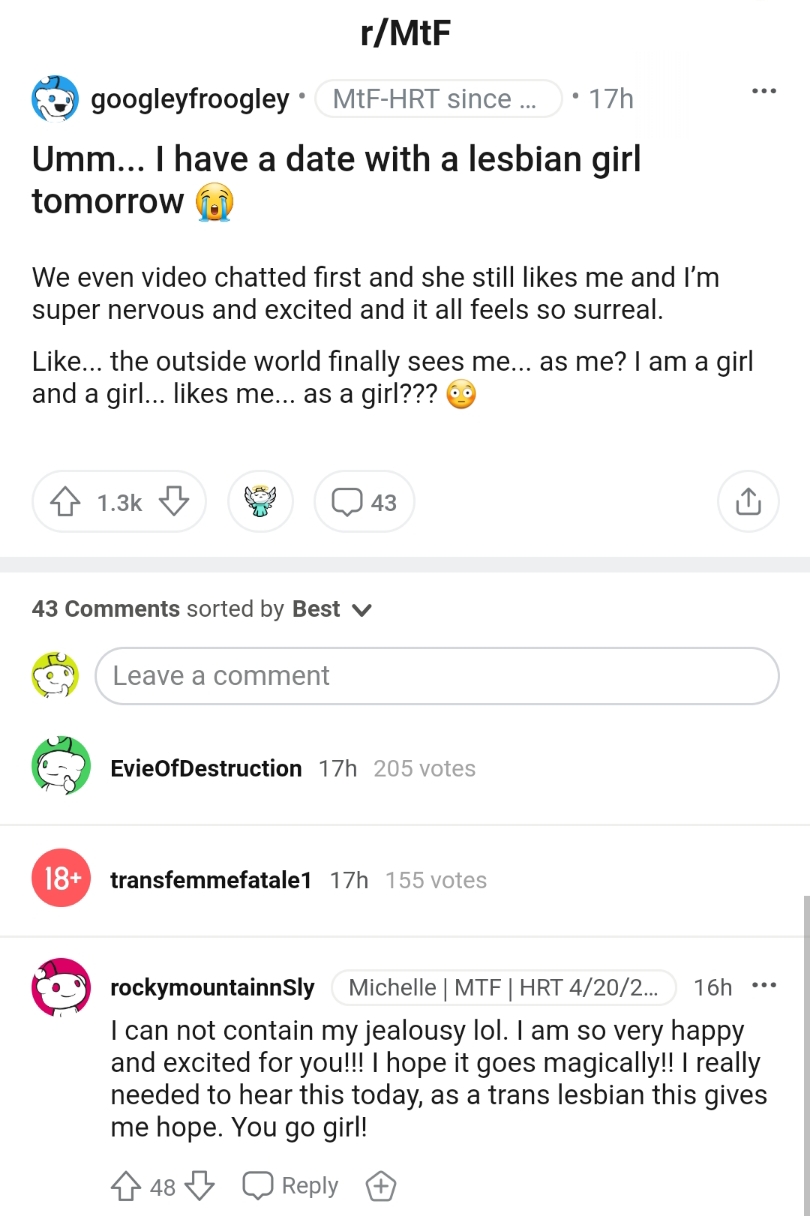Upvote rockymountainnSly's comment

pyautogui.click(x=124, y=1186)
